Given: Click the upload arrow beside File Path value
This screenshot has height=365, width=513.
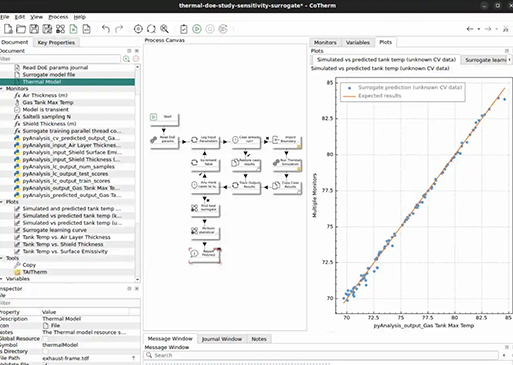Looking at the screenshot, I should (x=134, y=358).
